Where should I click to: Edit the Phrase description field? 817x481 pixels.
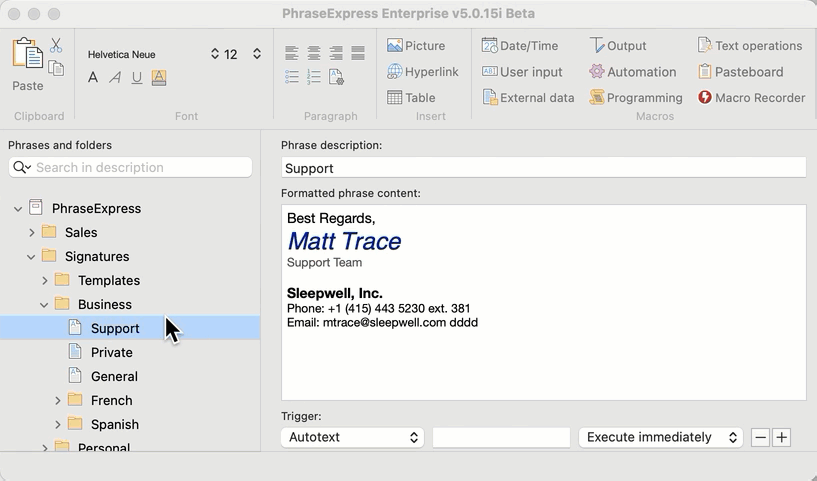pos(543,168)
